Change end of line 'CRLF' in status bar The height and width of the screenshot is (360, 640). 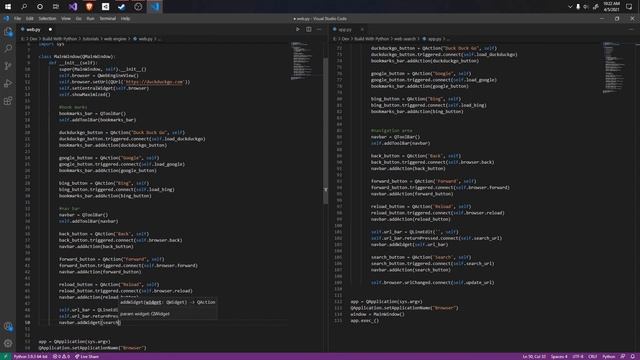[x=593, y=357]
